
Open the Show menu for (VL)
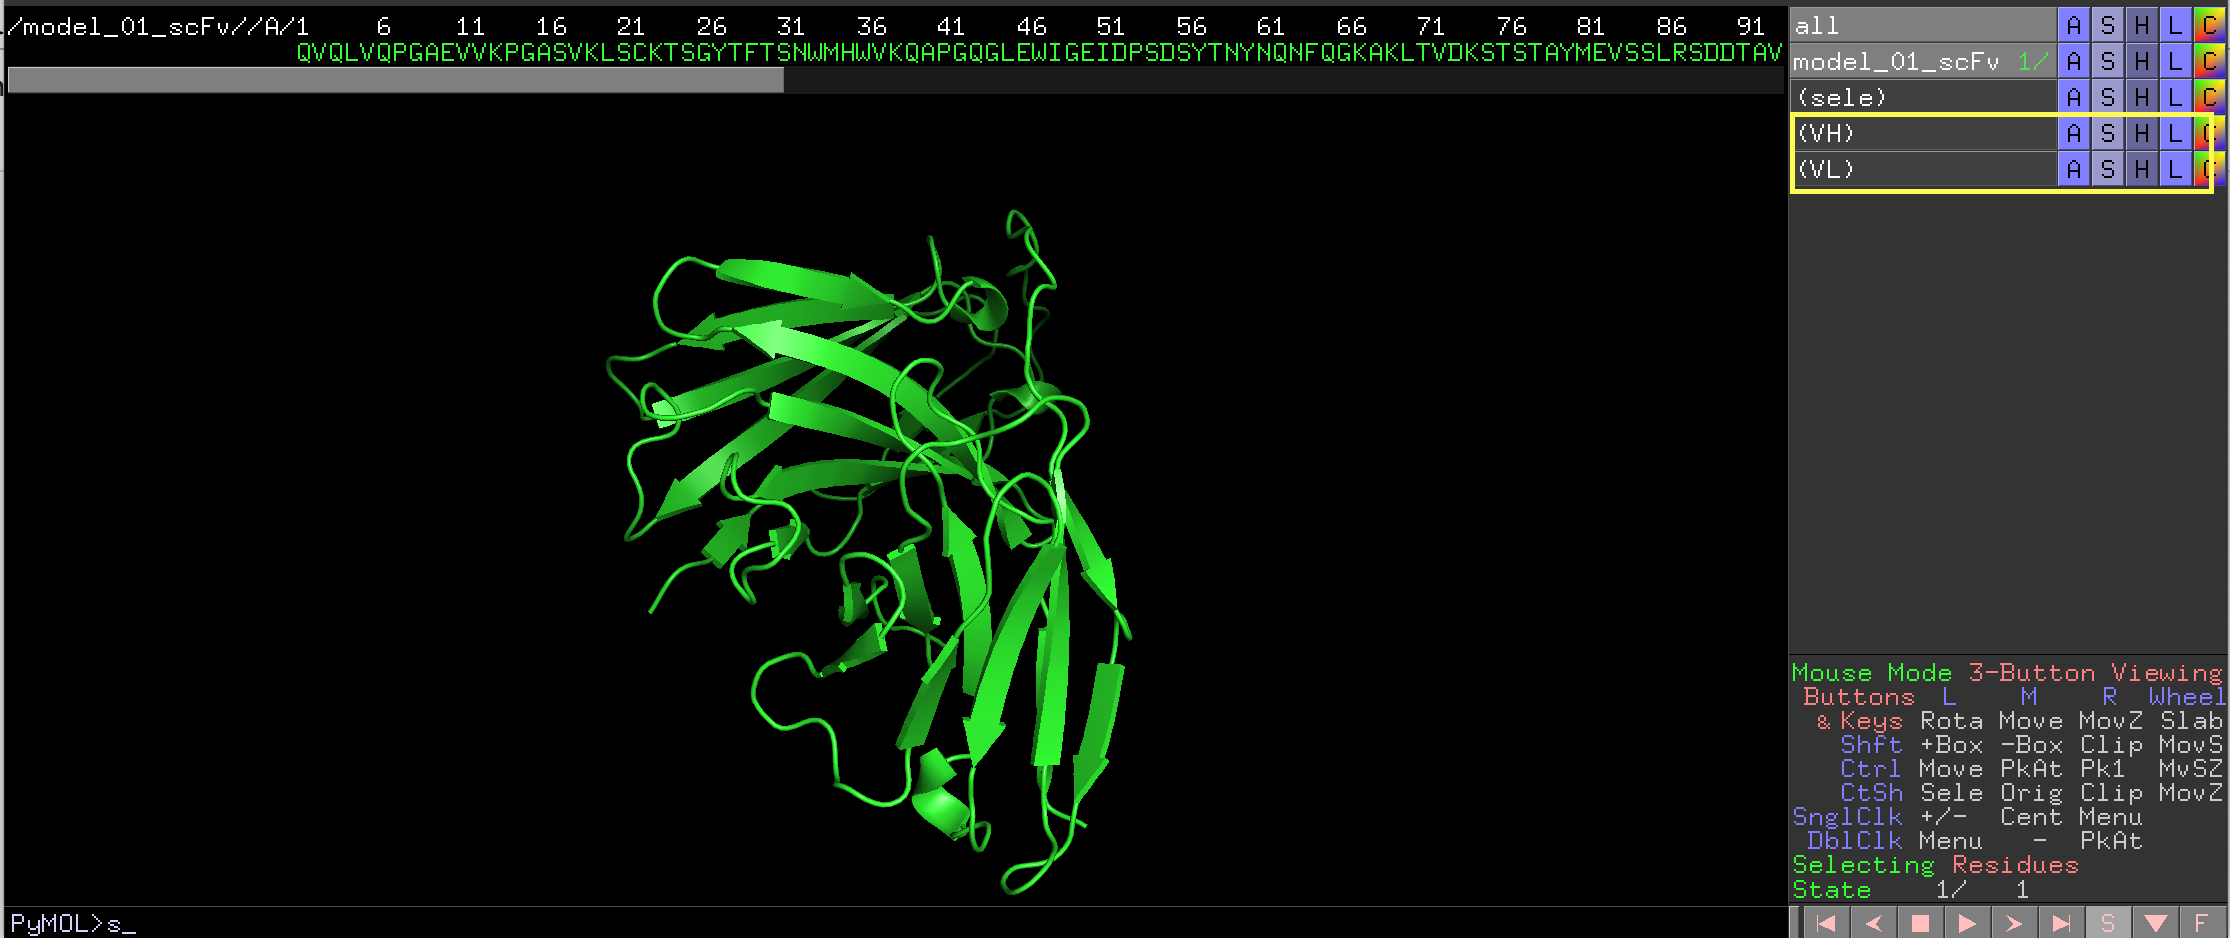coord(2108,169)
